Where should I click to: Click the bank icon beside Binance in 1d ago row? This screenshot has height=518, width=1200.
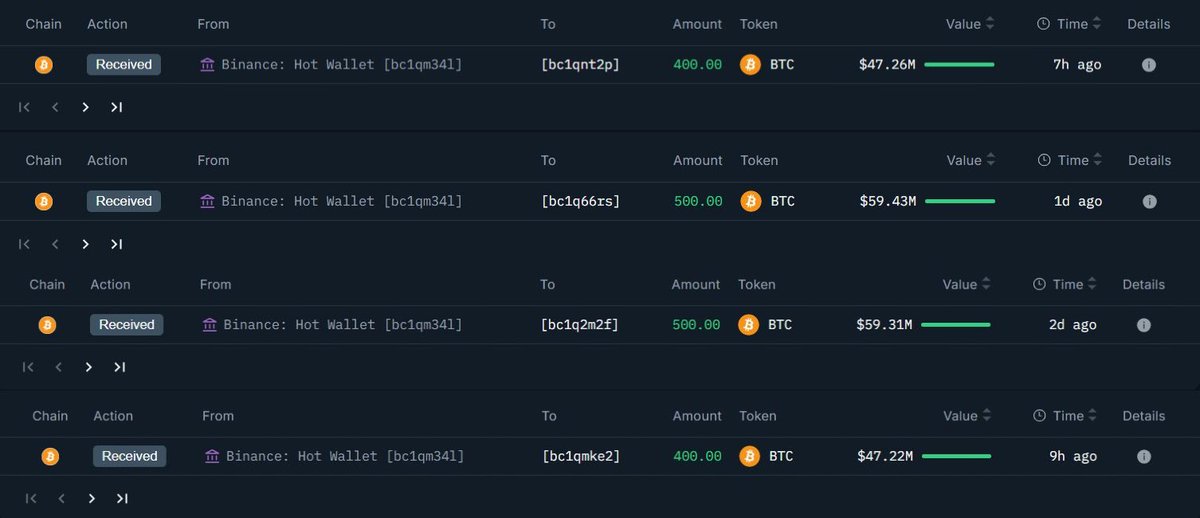207,202
